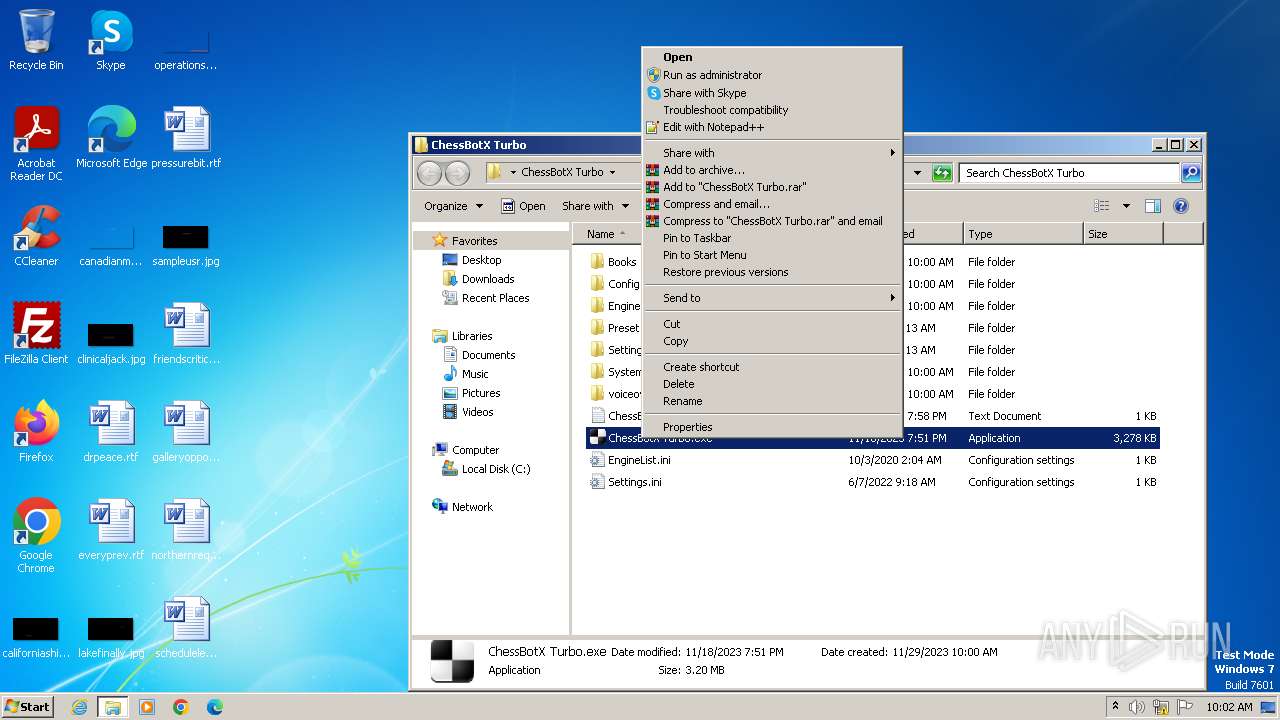Choose Share with Skype
The height and width of the screenshot is (720, 1280).
[x=772, y=93]
